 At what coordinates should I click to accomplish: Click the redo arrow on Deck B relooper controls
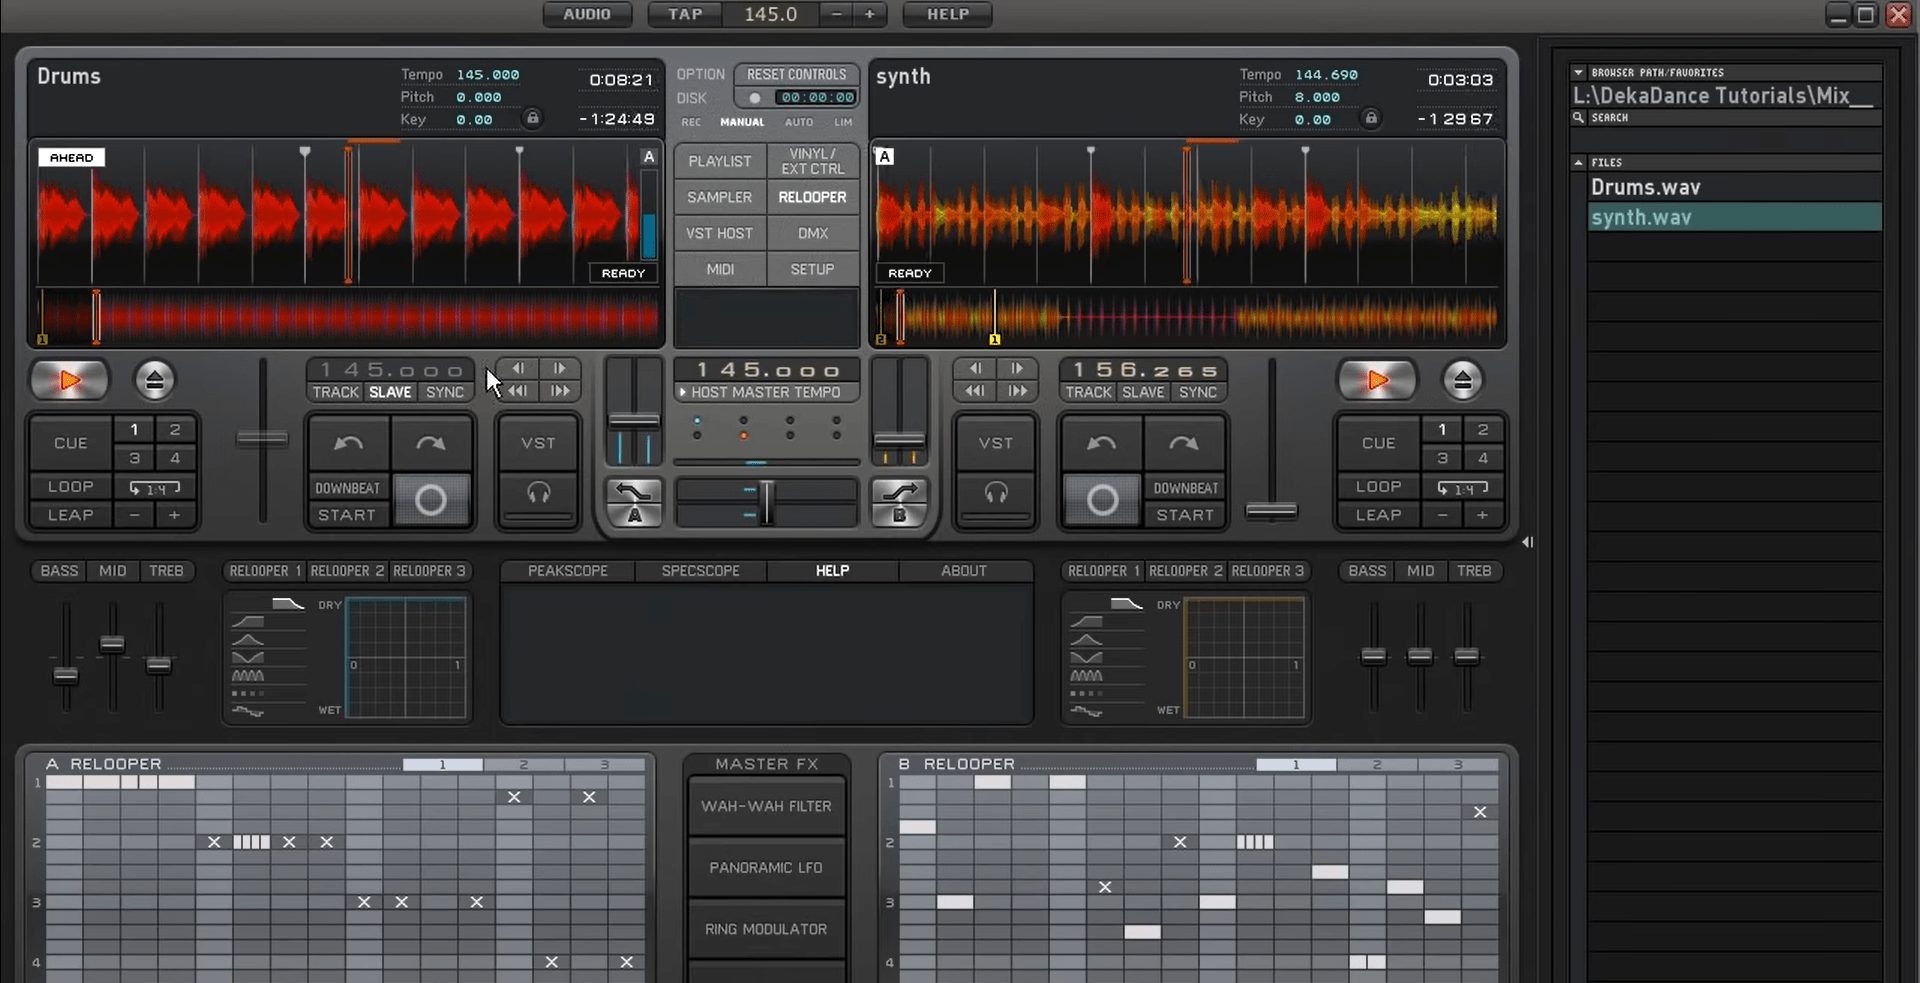(1184, 443)
